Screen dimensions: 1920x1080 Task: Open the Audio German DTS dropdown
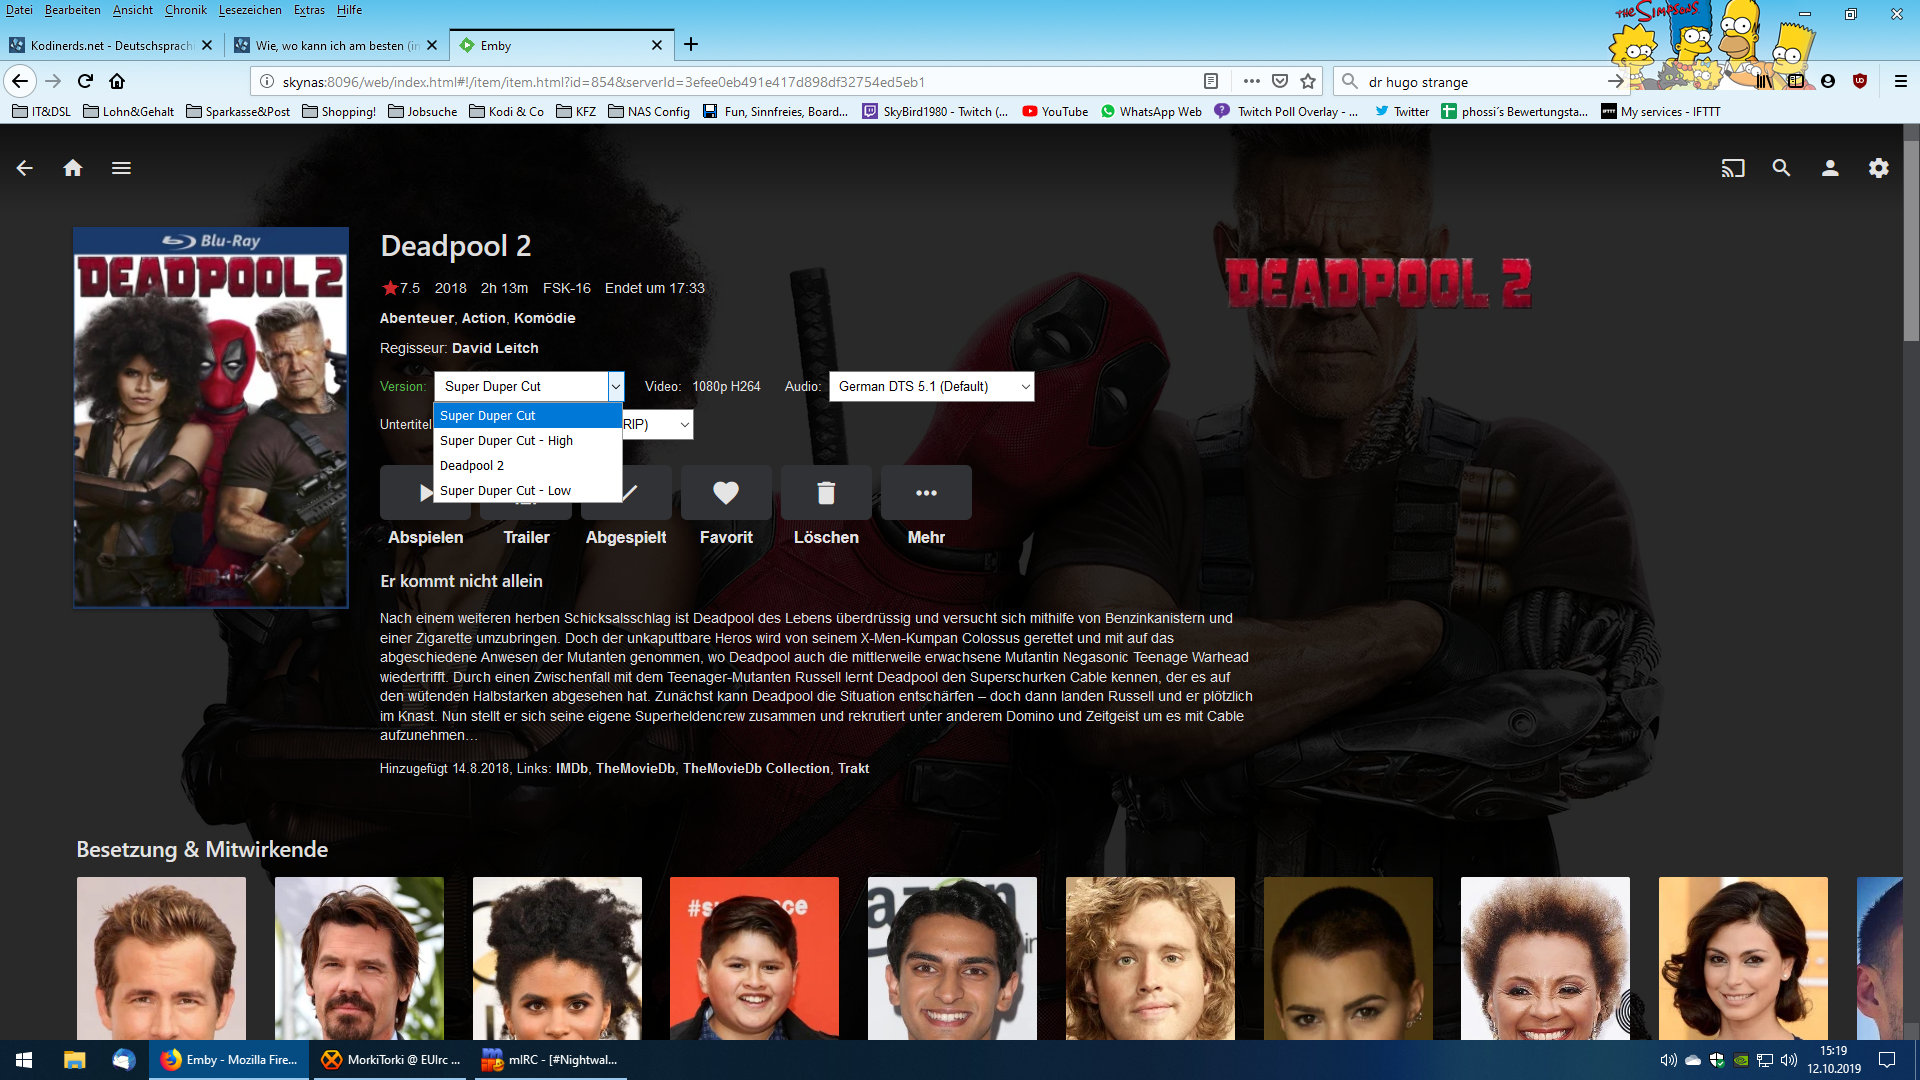click(931, 386)
